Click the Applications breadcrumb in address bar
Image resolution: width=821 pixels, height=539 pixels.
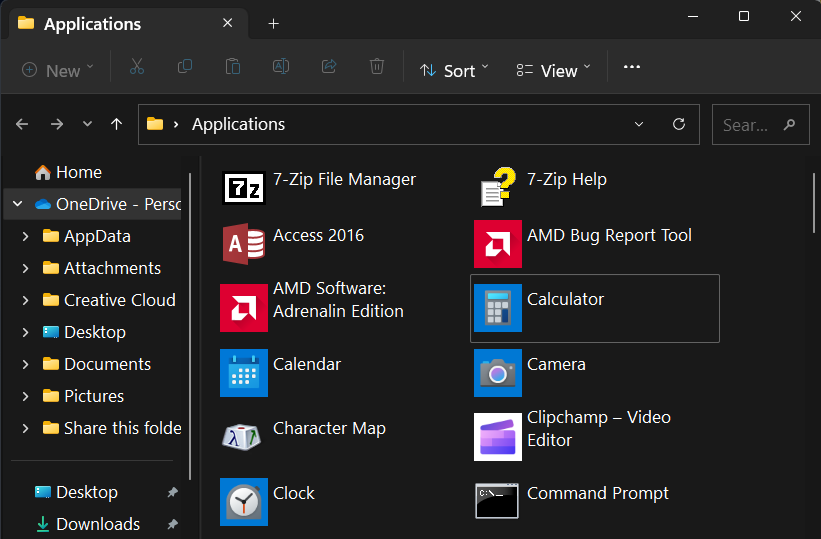(238, 124)
